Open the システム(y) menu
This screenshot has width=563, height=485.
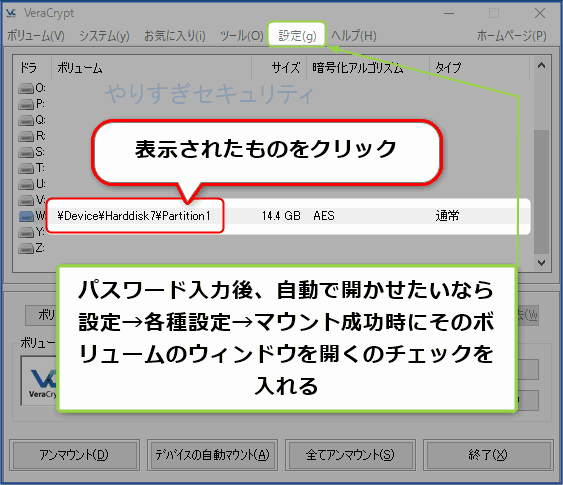coord(104,36)
